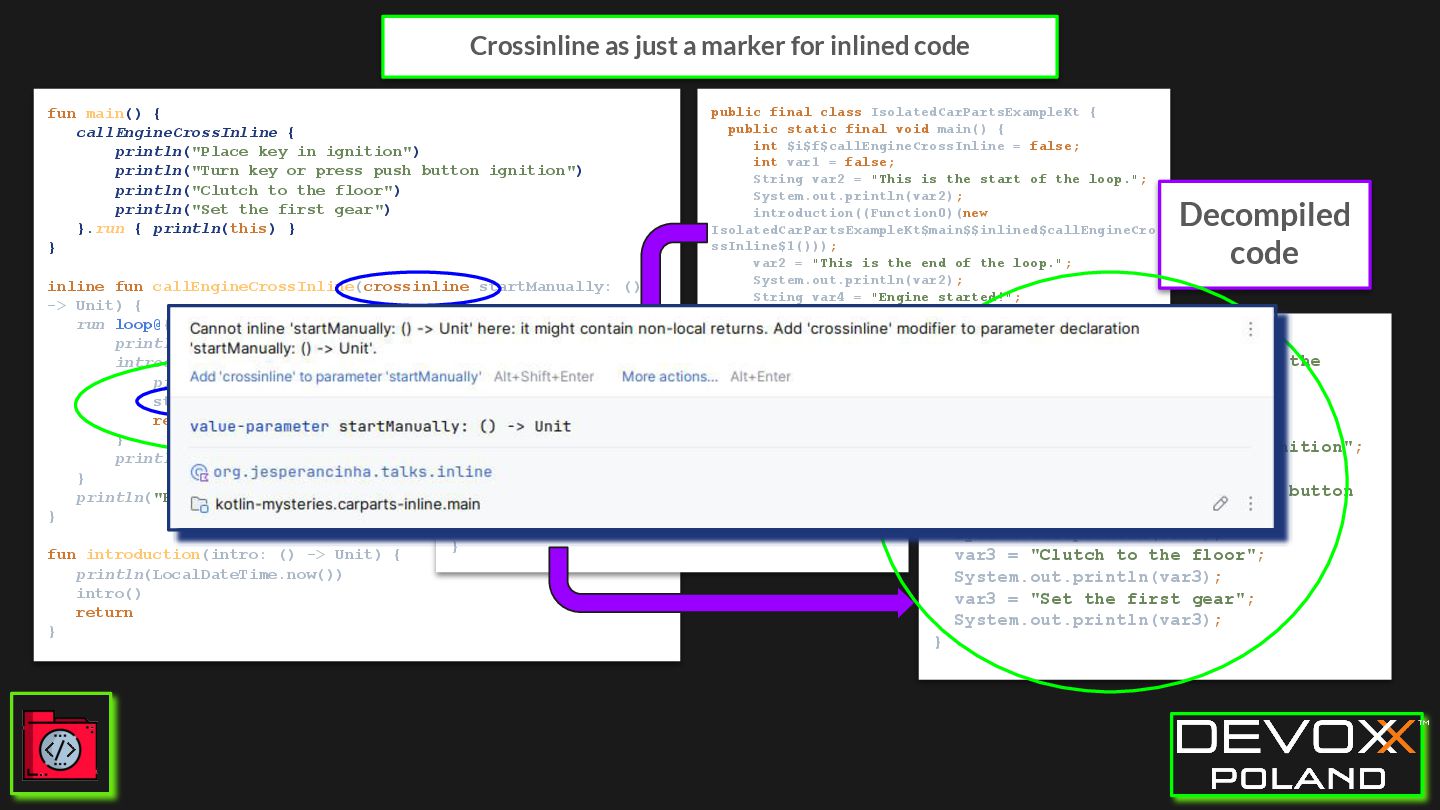
Task: Click 'fun introduction(intro: () -> Unit) {' line
Action: [x=224, y=554]
